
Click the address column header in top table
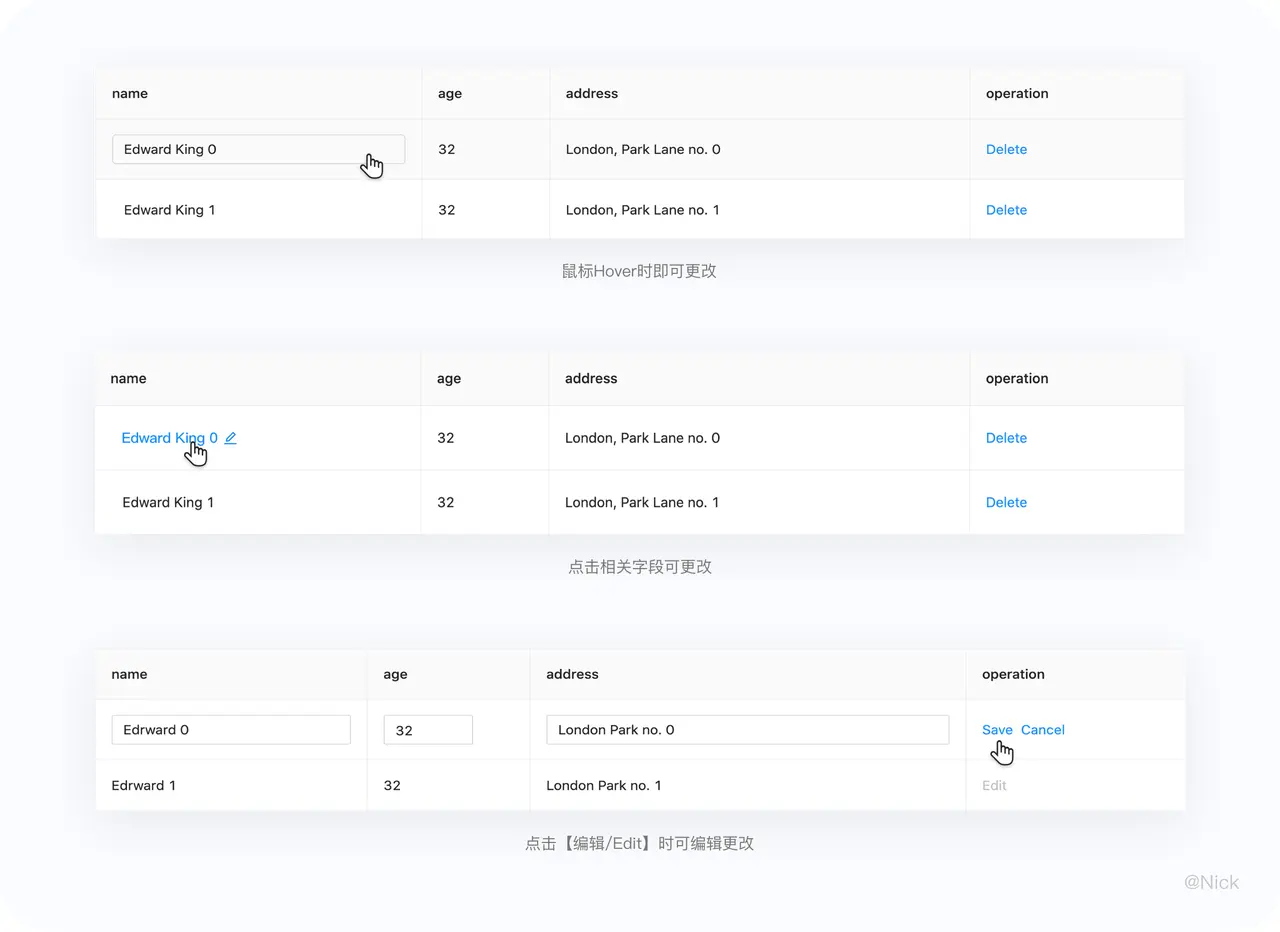pyautogui.click(x=592, y=93)
